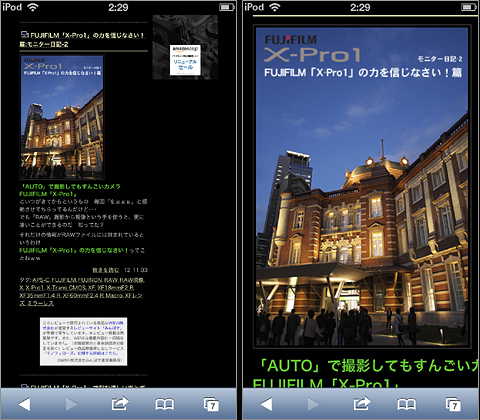Image resolution: width=480 pixels, height=420 pixels.
Task: Open the tabs switcher showing 7 in right browser
Action: click(453, 404)
